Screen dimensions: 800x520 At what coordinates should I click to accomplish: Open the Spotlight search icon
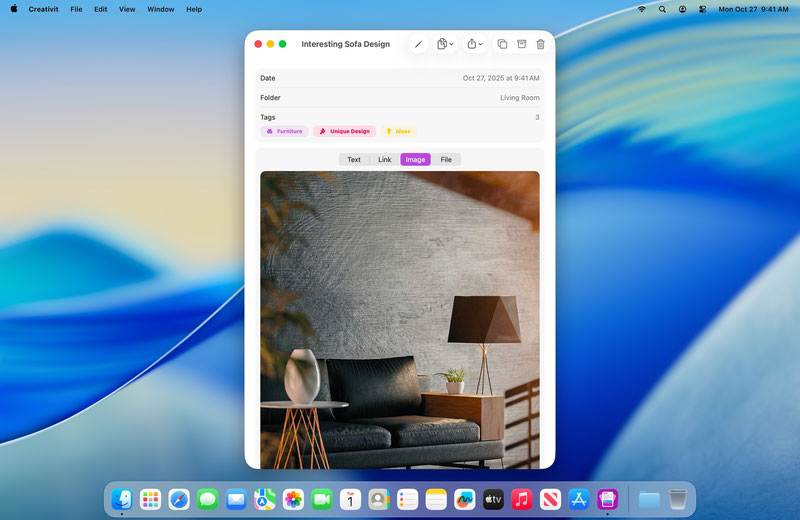[662, 9]
